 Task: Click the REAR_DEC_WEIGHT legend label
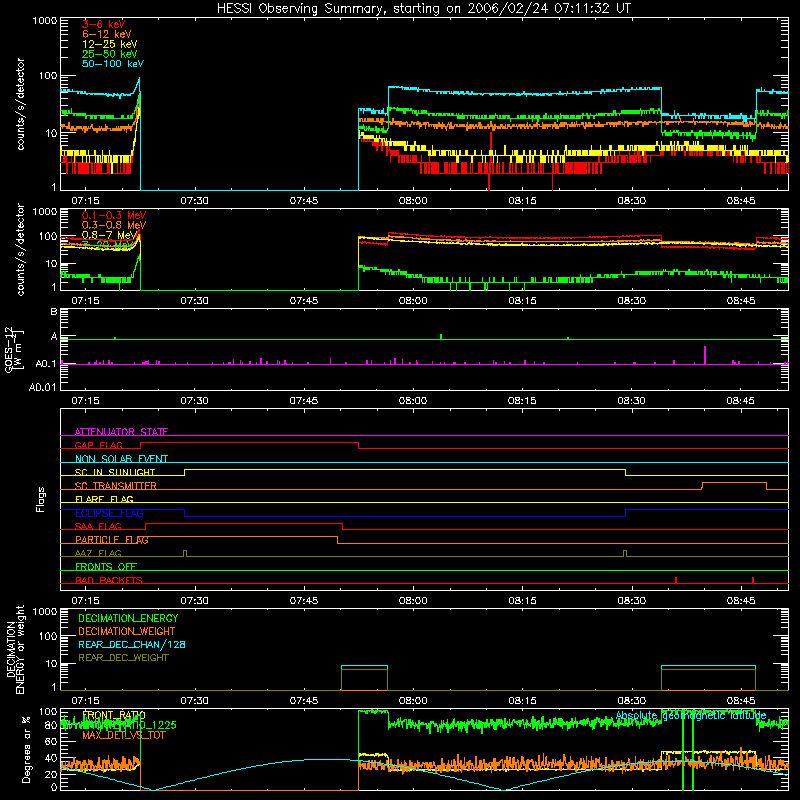pos(123,658)
